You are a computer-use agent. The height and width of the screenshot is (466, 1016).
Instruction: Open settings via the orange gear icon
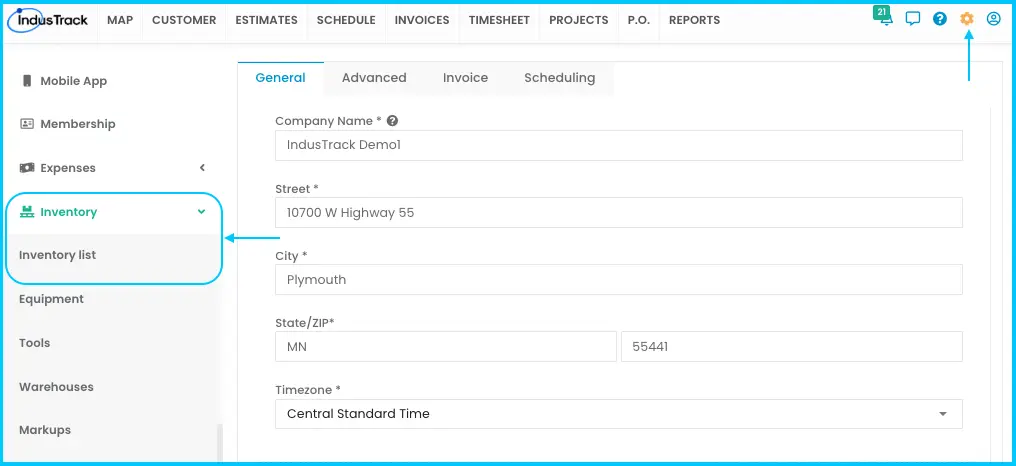coord(967,19)
